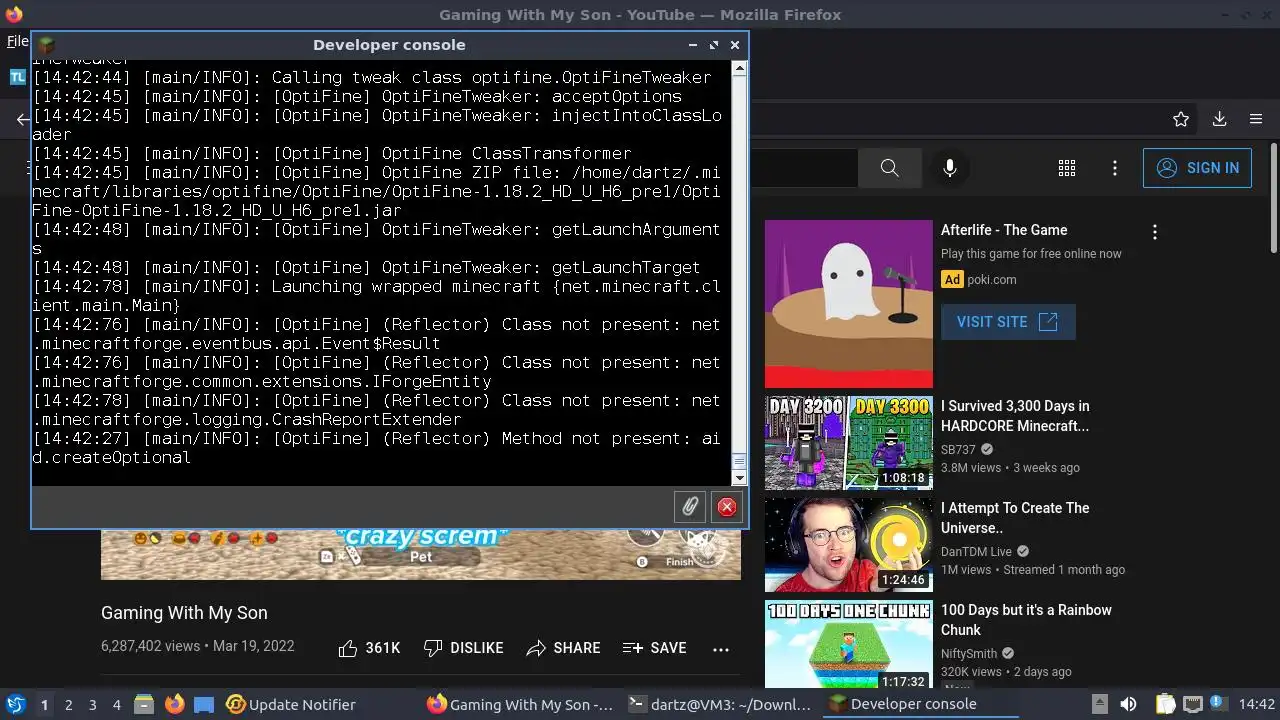Click the SHARE button under the video
The width and height of the screenshot is (1280, 720).
click(563, 648)
